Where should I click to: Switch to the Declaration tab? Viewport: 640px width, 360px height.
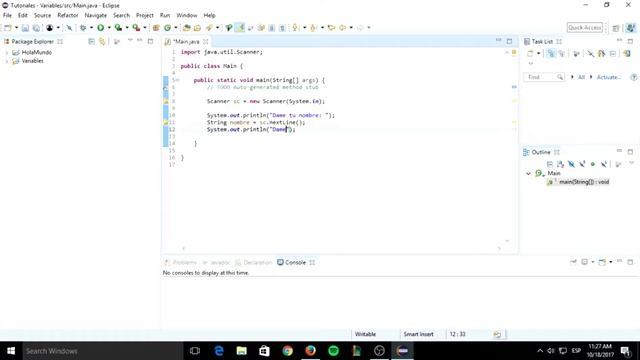pos(253,262)
